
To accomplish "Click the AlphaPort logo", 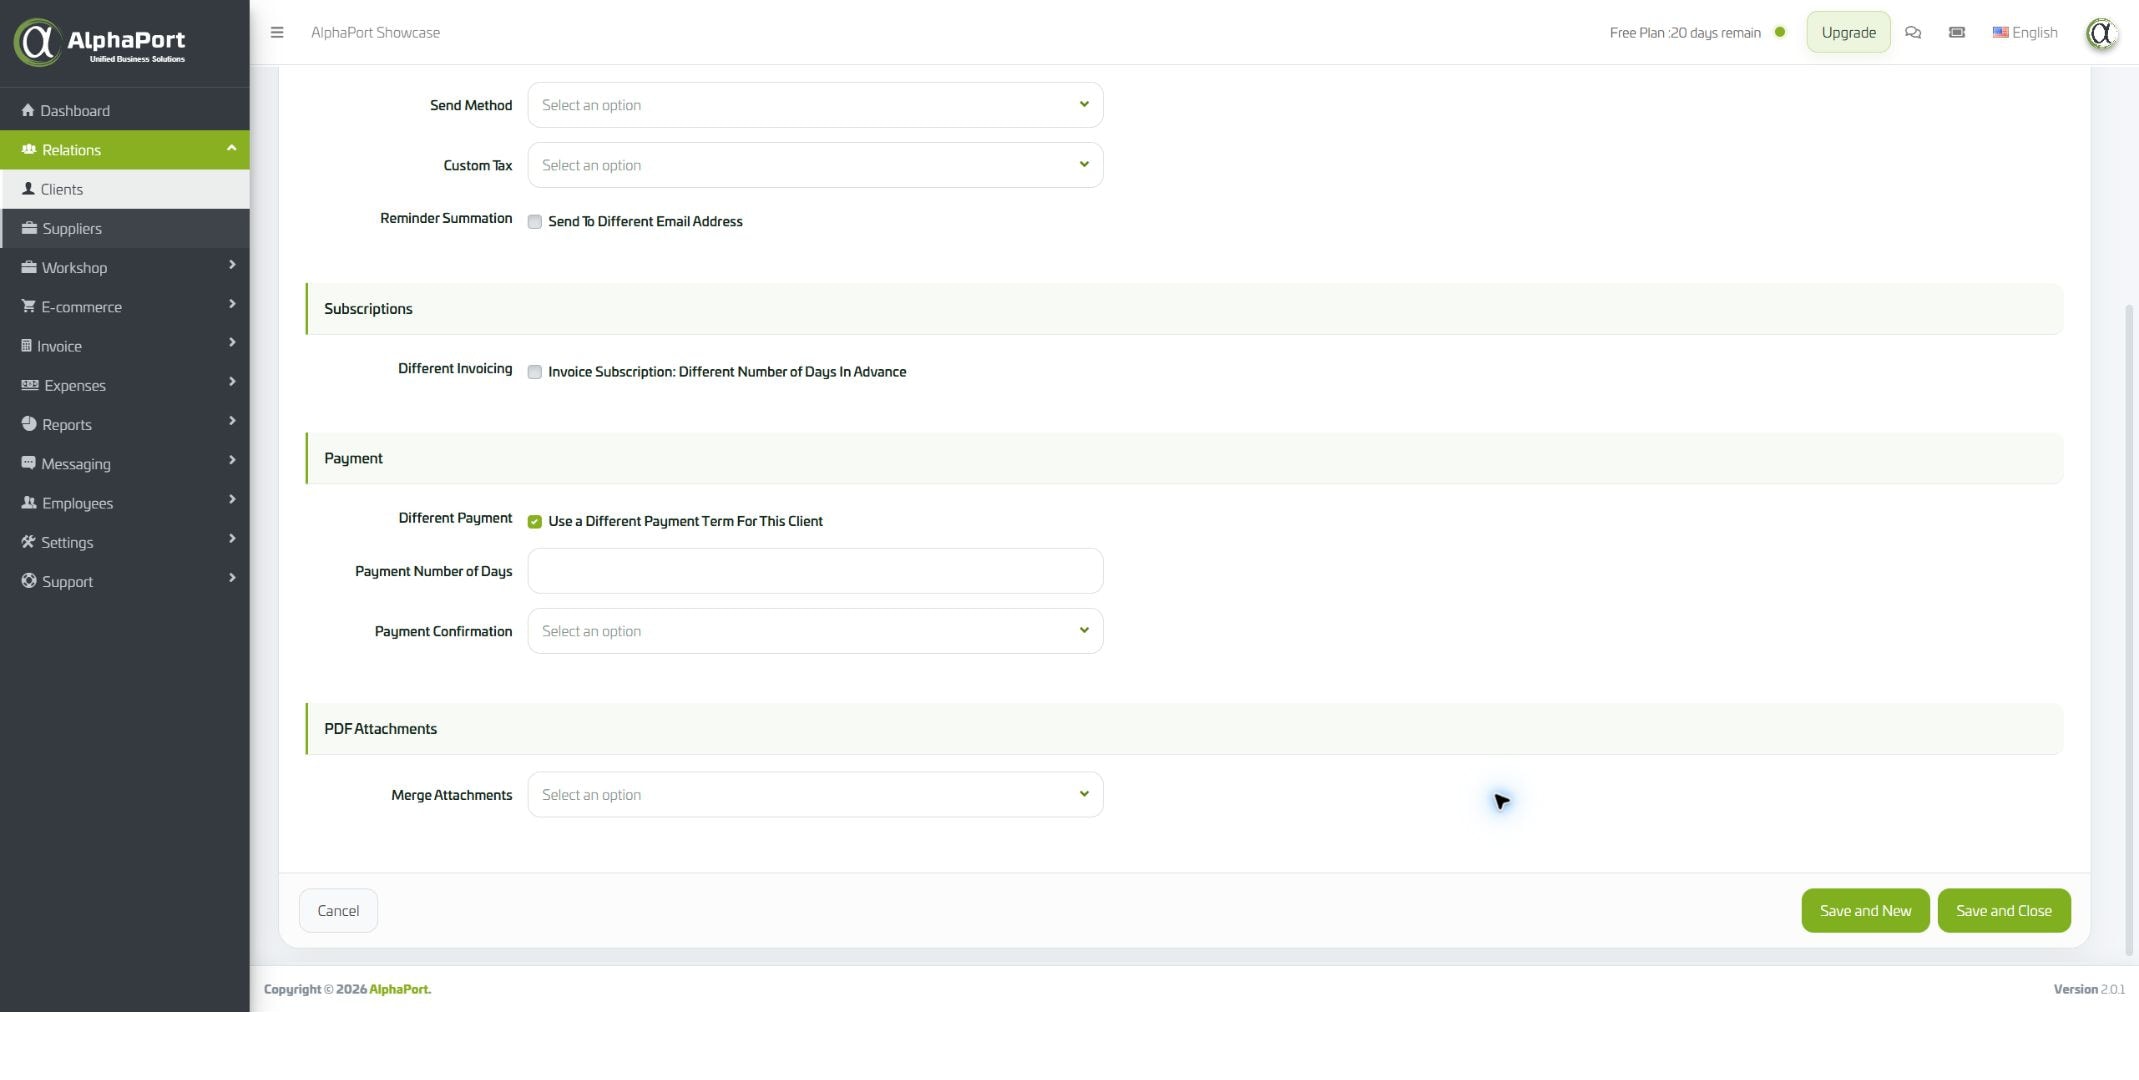I will 100,42.
